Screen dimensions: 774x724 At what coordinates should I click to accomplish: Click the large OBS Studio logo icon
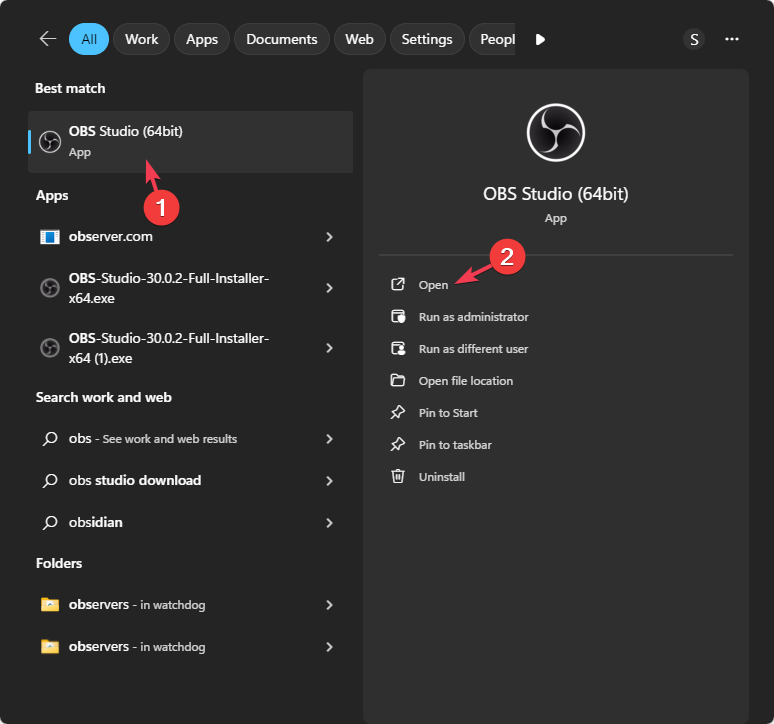pos(555,133)
